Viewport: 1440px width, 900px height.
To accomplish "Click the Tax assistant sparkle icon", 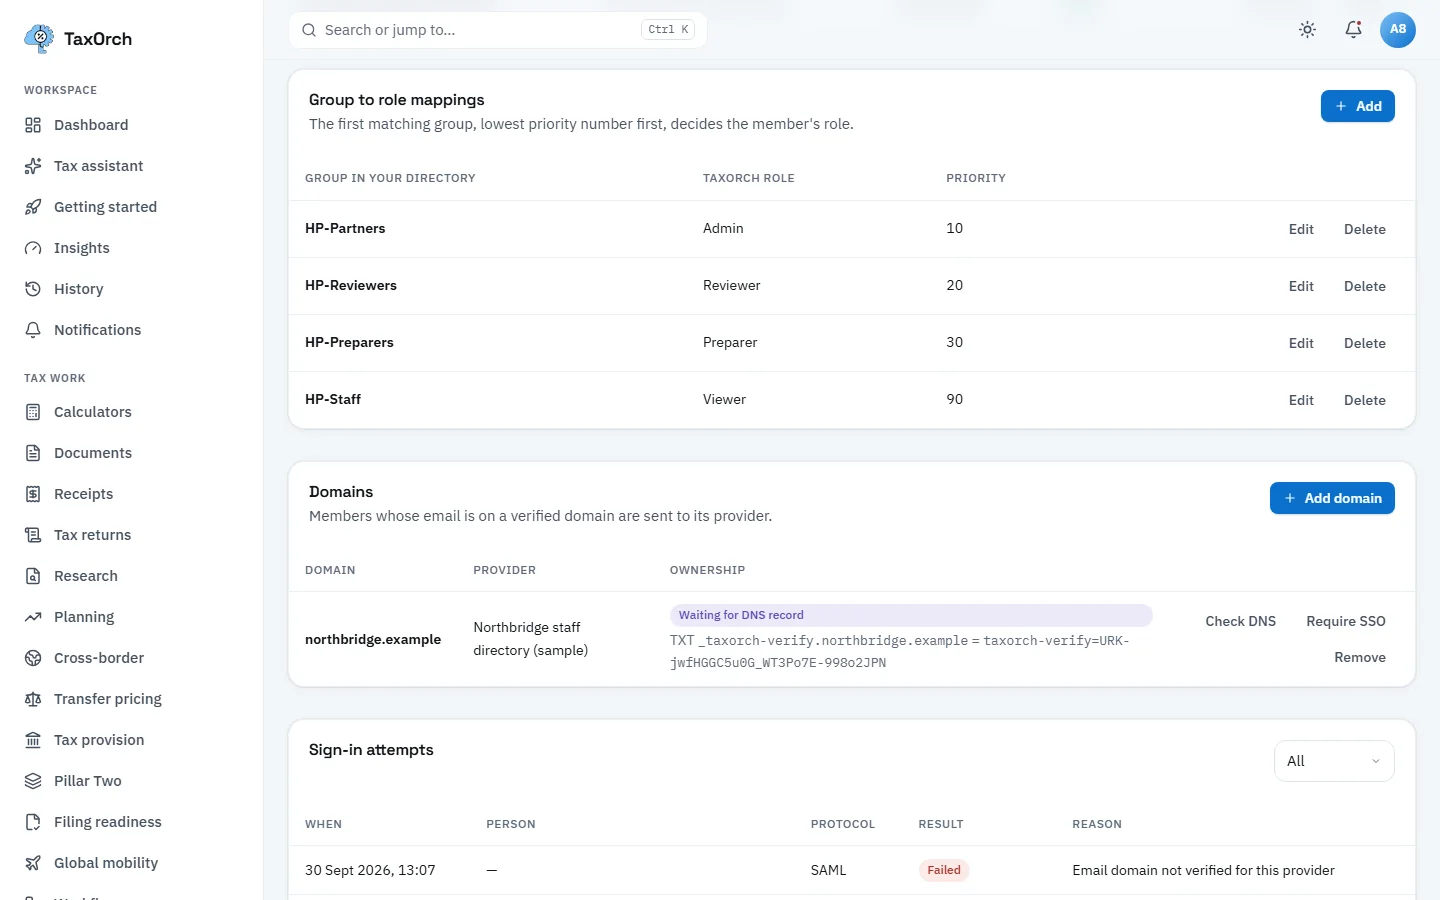I will click(x=33, y=166).
